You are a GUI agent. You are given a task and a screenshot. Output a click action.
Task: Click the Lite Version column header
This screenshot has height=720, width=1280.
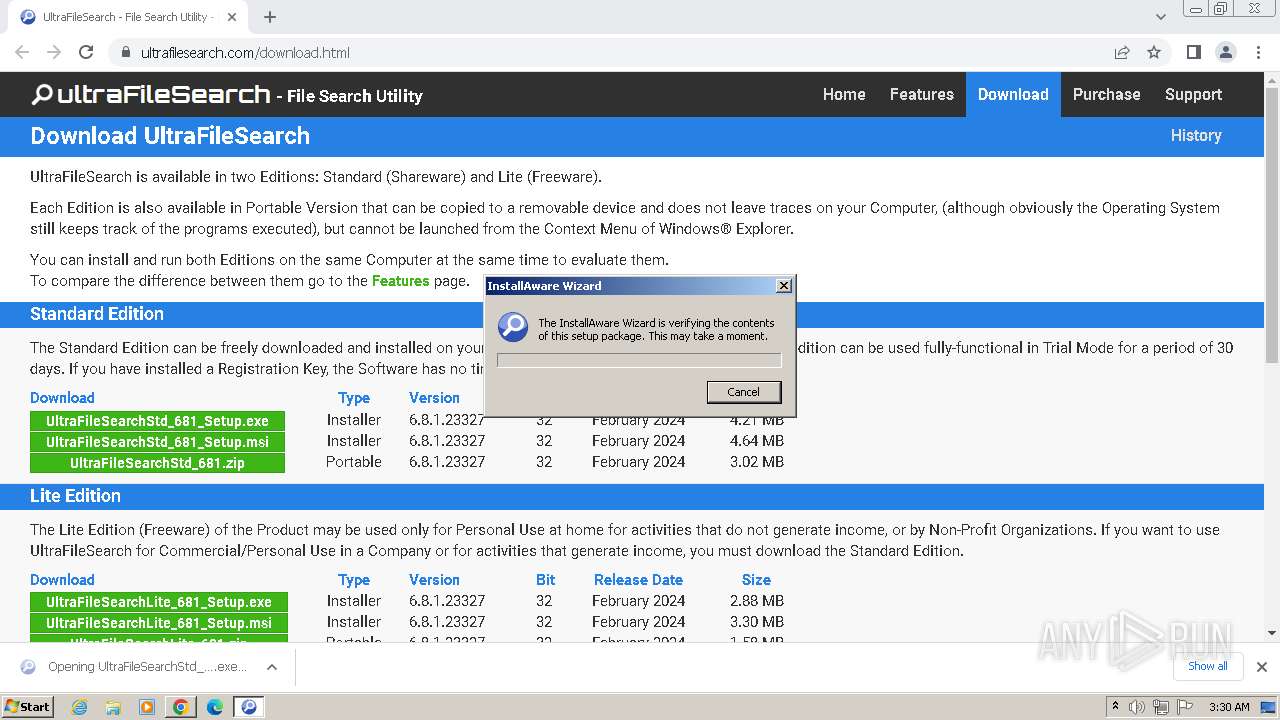(434, 580)
